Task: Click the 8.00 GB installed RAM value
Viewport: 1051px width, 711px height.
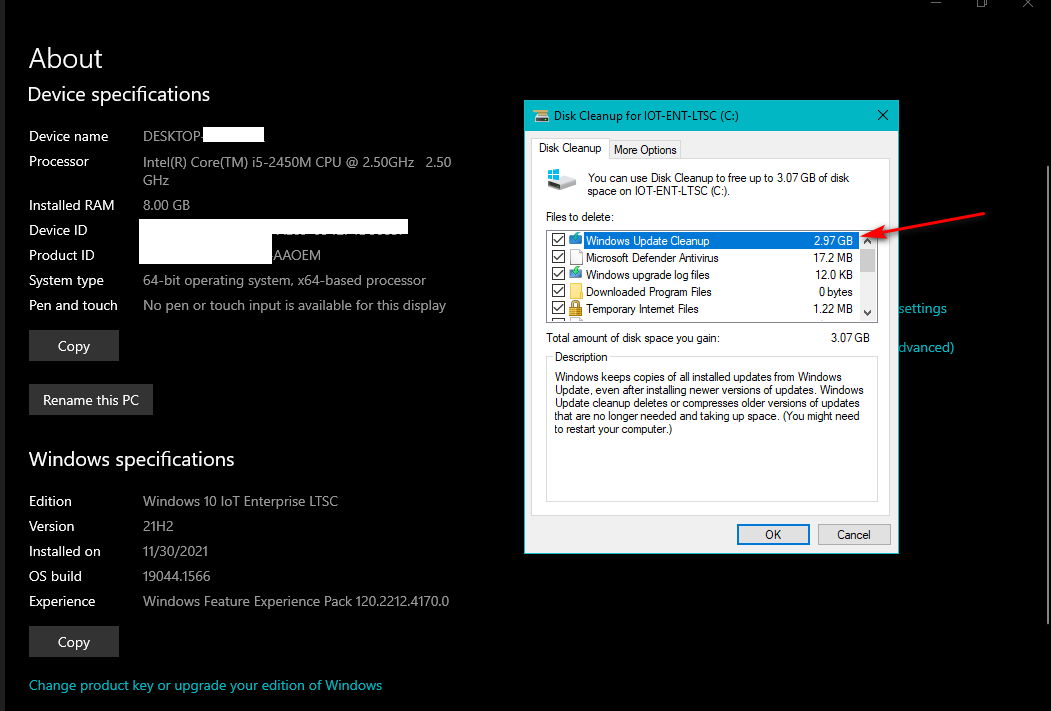Action: click(166, 205)
